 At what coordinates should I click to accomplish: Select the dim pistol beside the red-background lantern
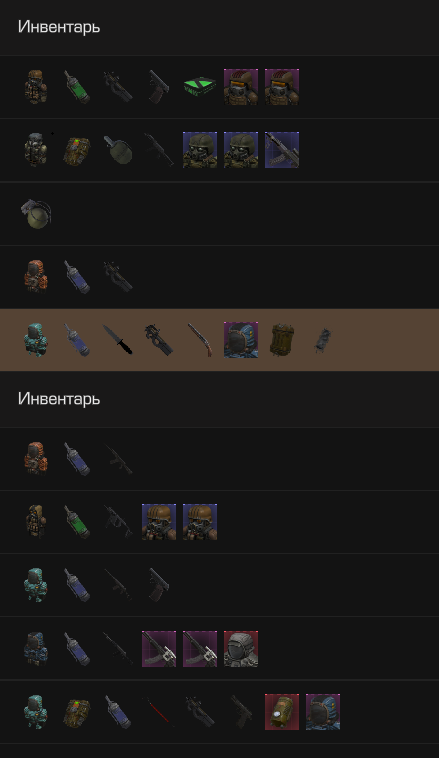click(241, 711)
